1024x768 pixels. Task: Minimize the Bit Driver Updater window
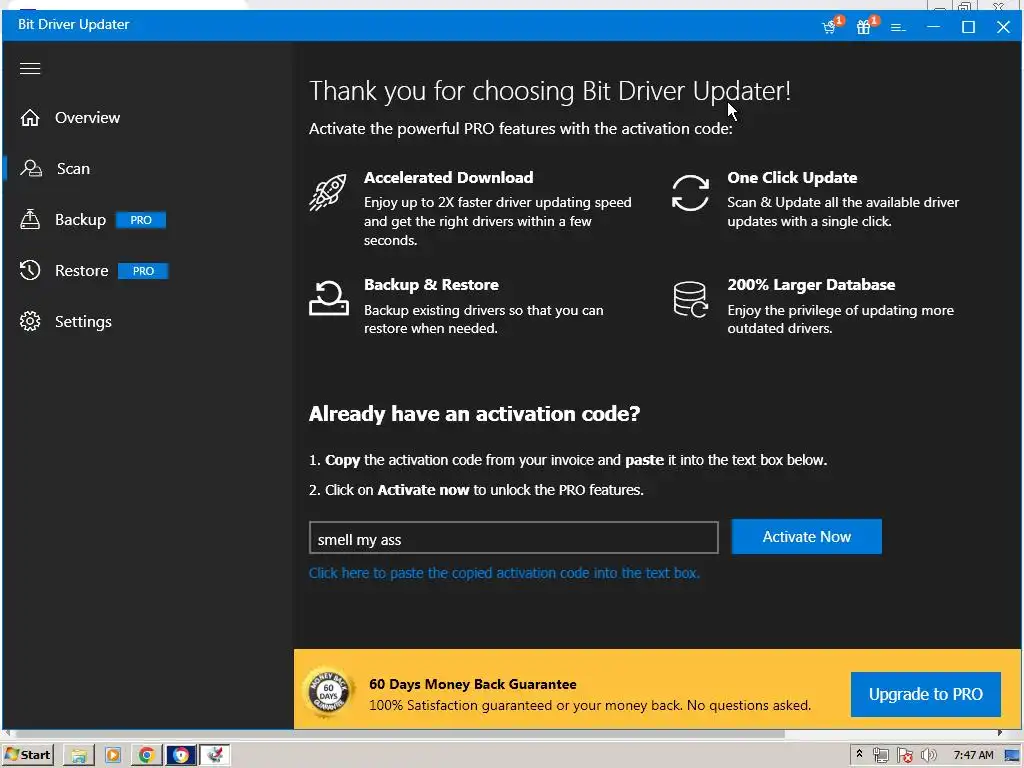tap(933, 27)
